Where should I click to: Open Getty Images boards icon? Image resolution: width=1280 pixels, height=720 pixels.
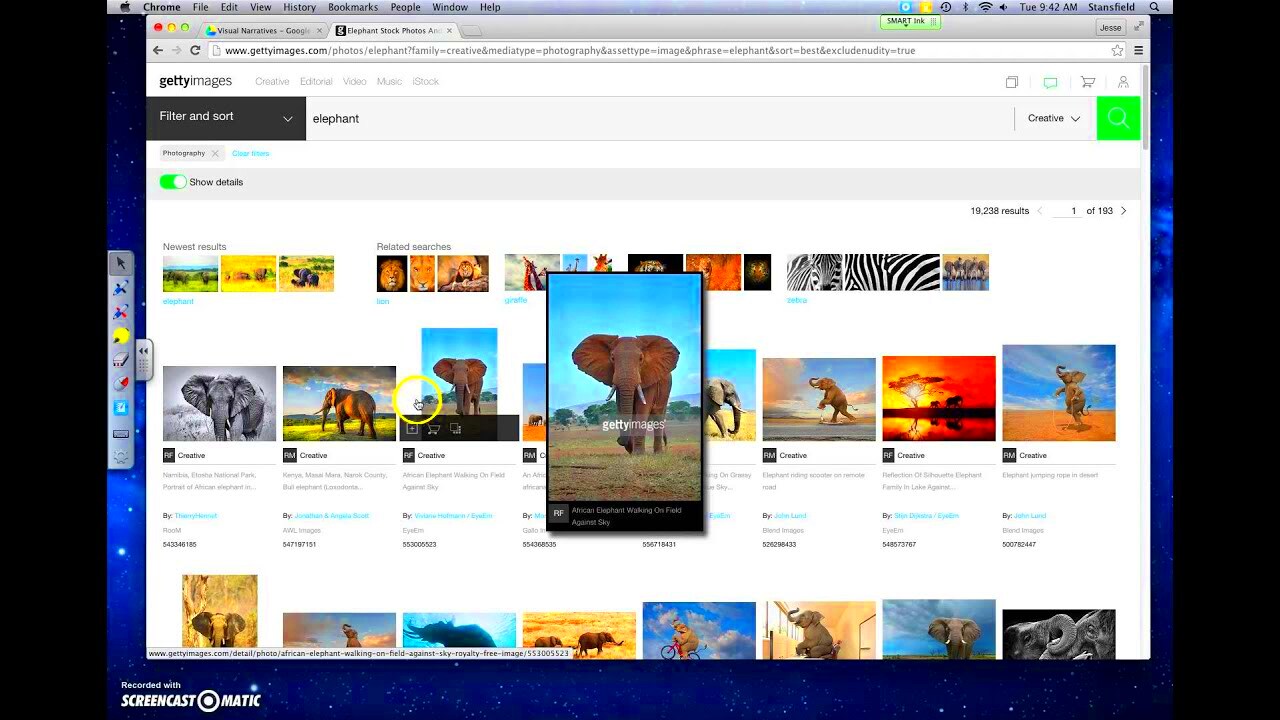tap(1011, 82)
